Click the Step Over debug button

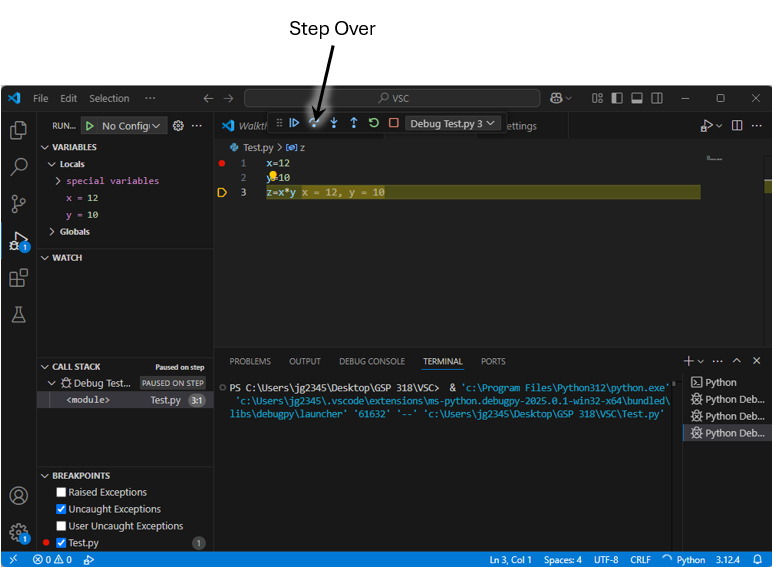coord(314,123)
